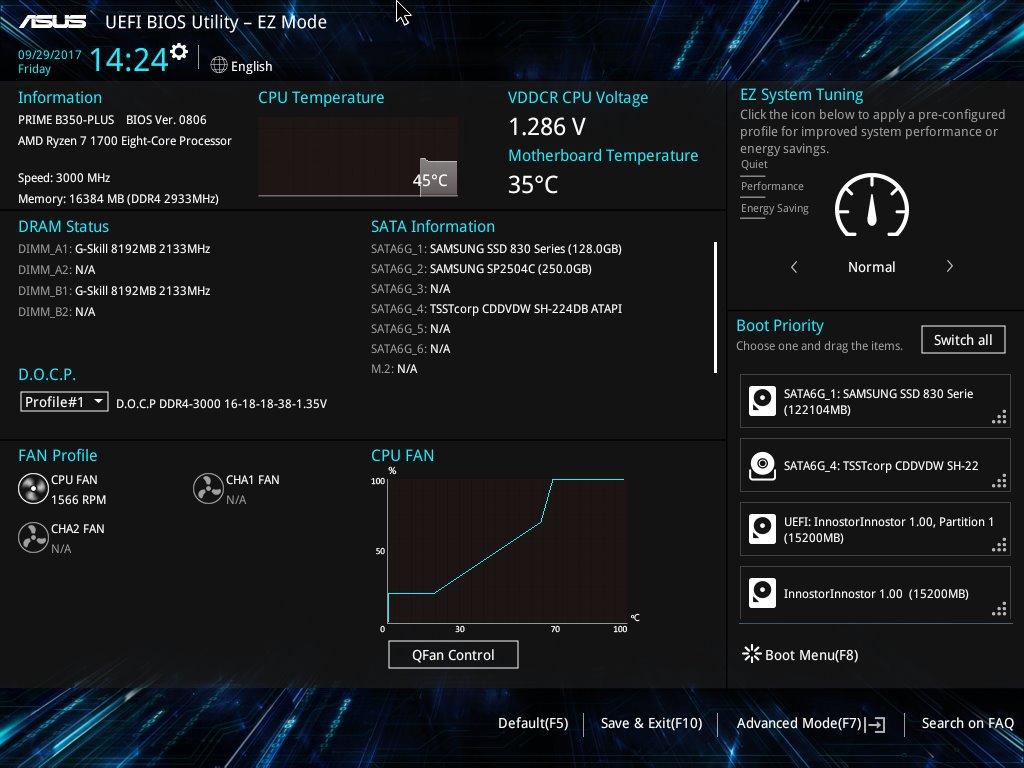Click the 1.286 V CPU voltage value

coord(547,127)
